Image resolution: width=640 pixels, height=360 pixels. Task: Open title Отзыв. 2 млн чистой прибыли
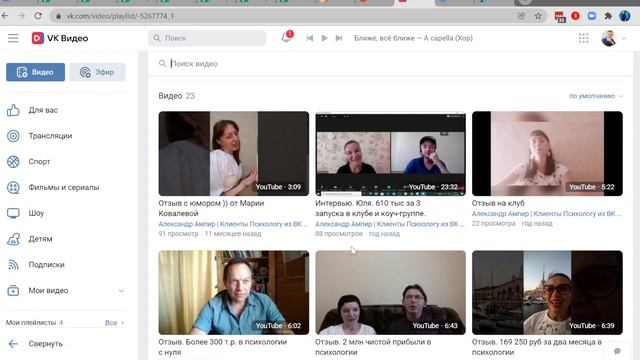pos(373,347)
